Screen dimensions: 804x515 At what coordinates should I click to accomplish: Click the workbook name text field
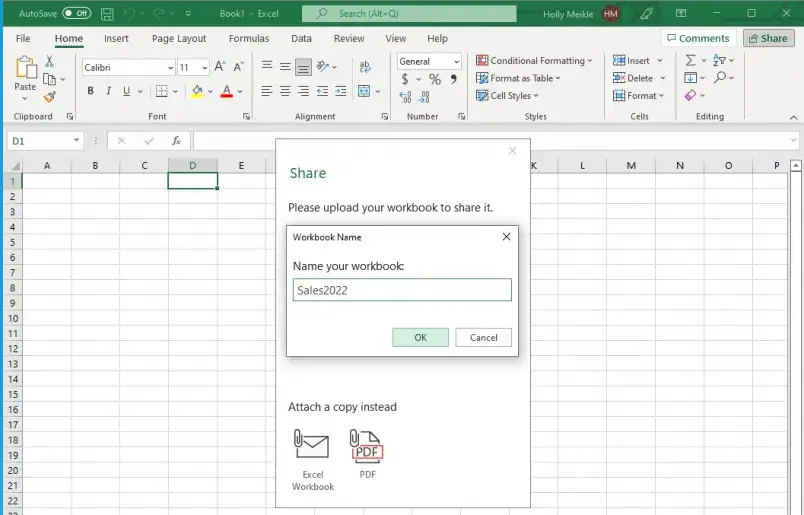(x=402, y=290)
